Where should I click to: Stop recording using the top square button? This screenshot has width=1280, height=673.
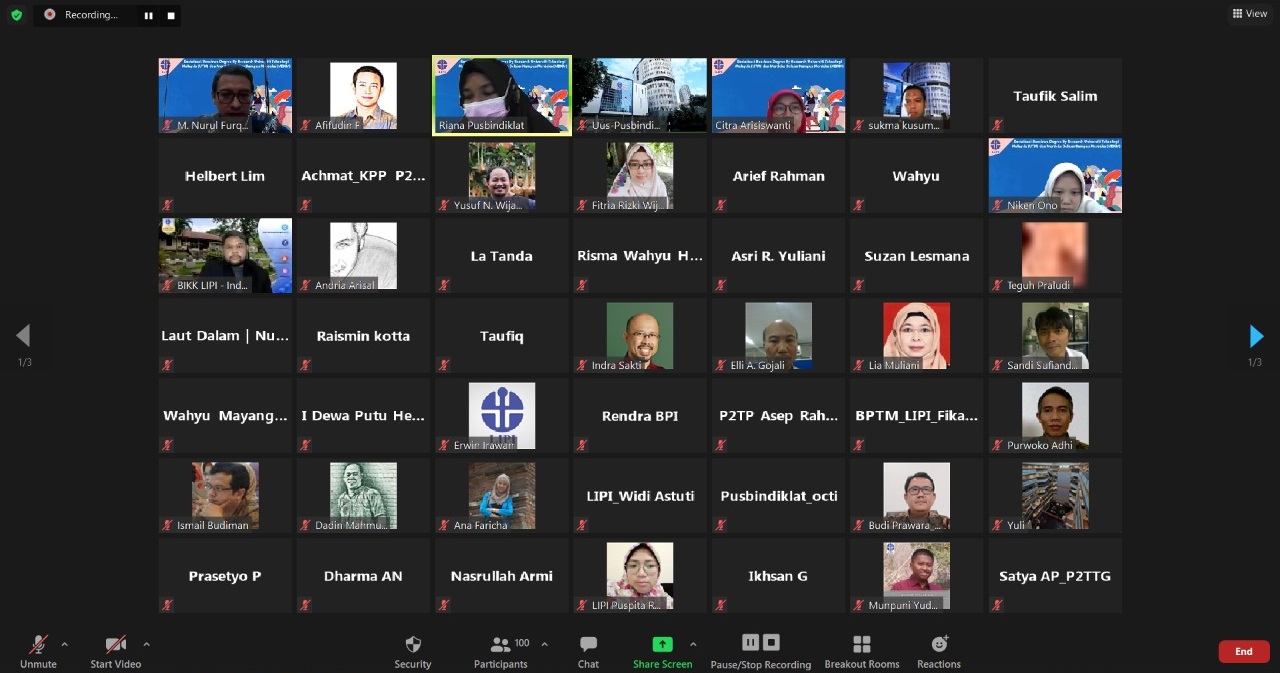click(x=171, y=15)
